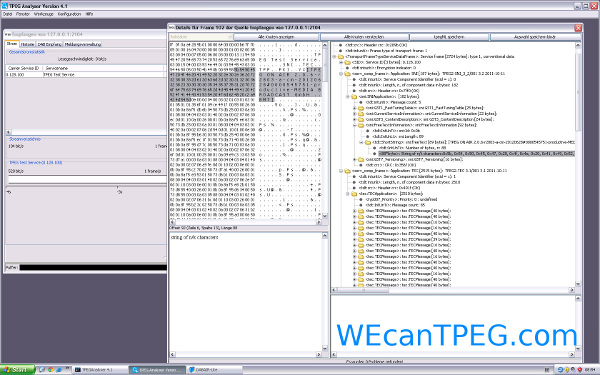This screenshot has width=600, height=375.
Task: Switch to DABAIR-Lite in the taskbar
Action: (214, 370)
